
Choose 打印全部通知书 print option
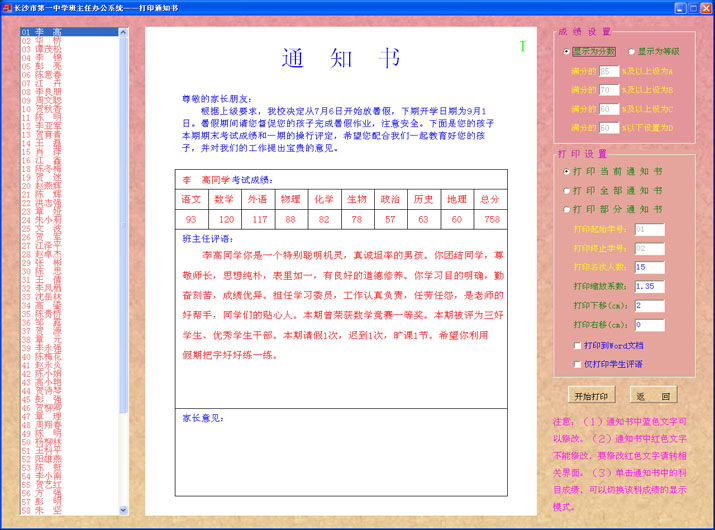[x=566, y=190]
